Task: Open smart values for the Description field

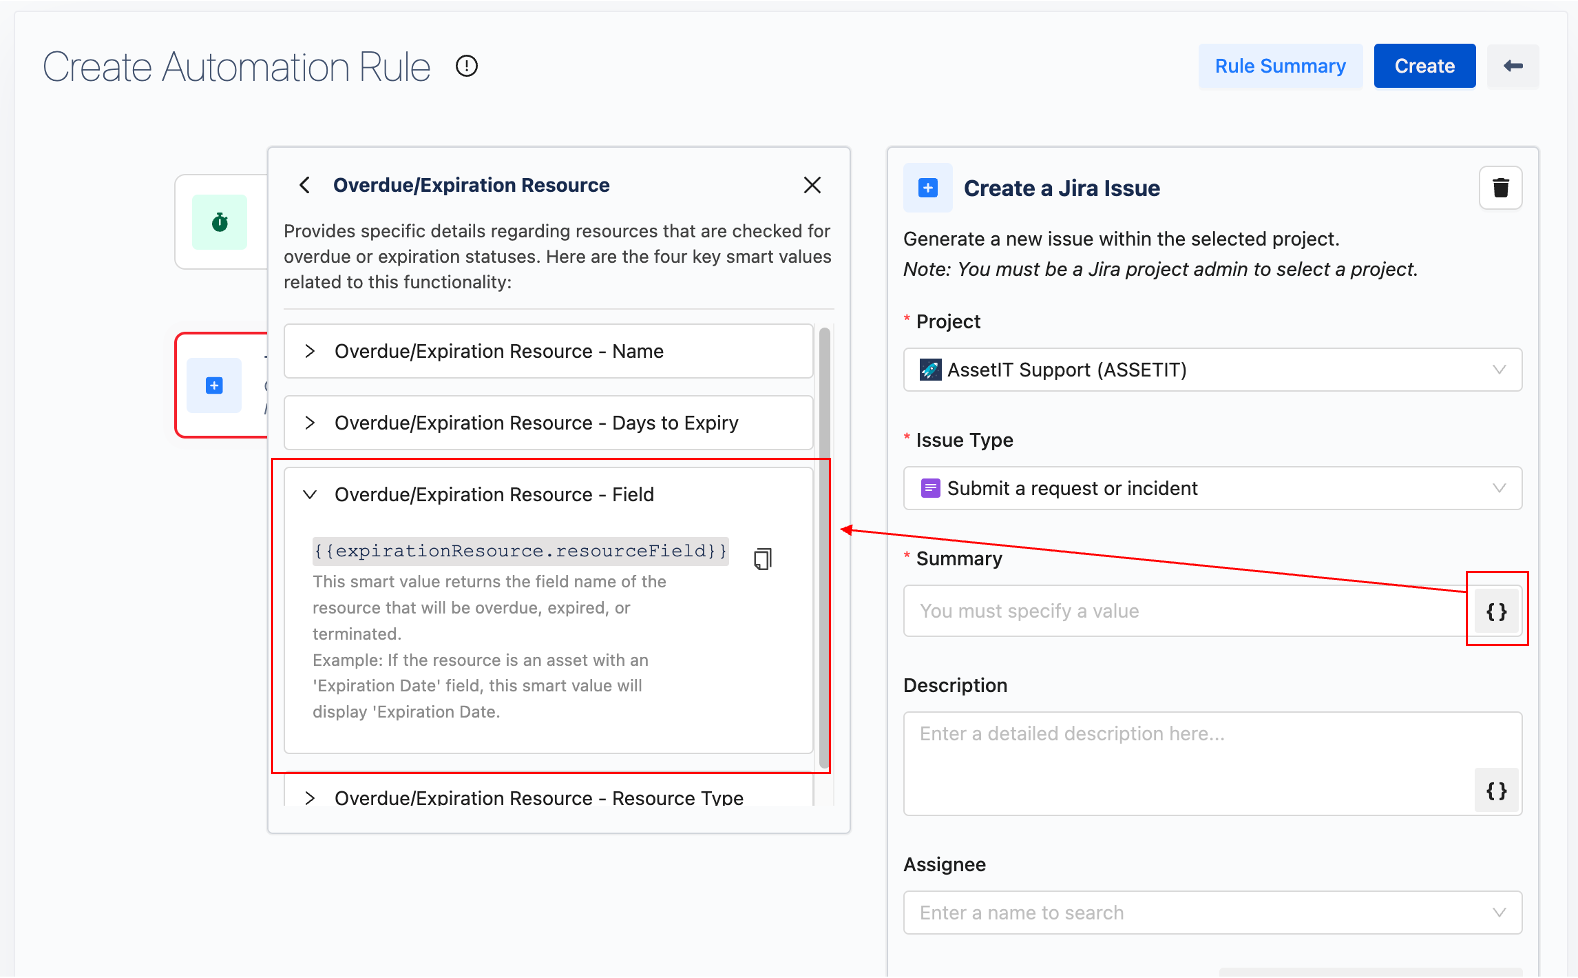Action: [1496, 791]
